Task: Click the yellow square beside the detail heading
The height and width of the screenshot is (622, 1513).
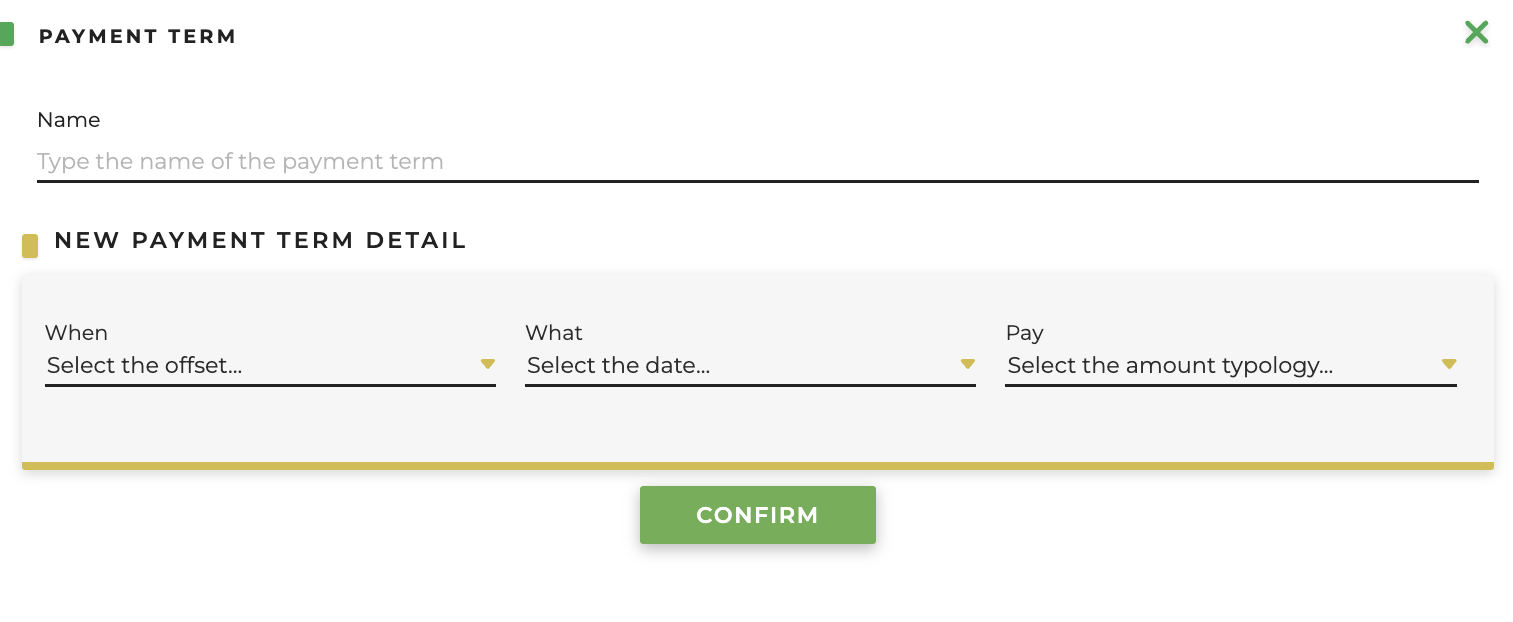Action: click(30, 245)
